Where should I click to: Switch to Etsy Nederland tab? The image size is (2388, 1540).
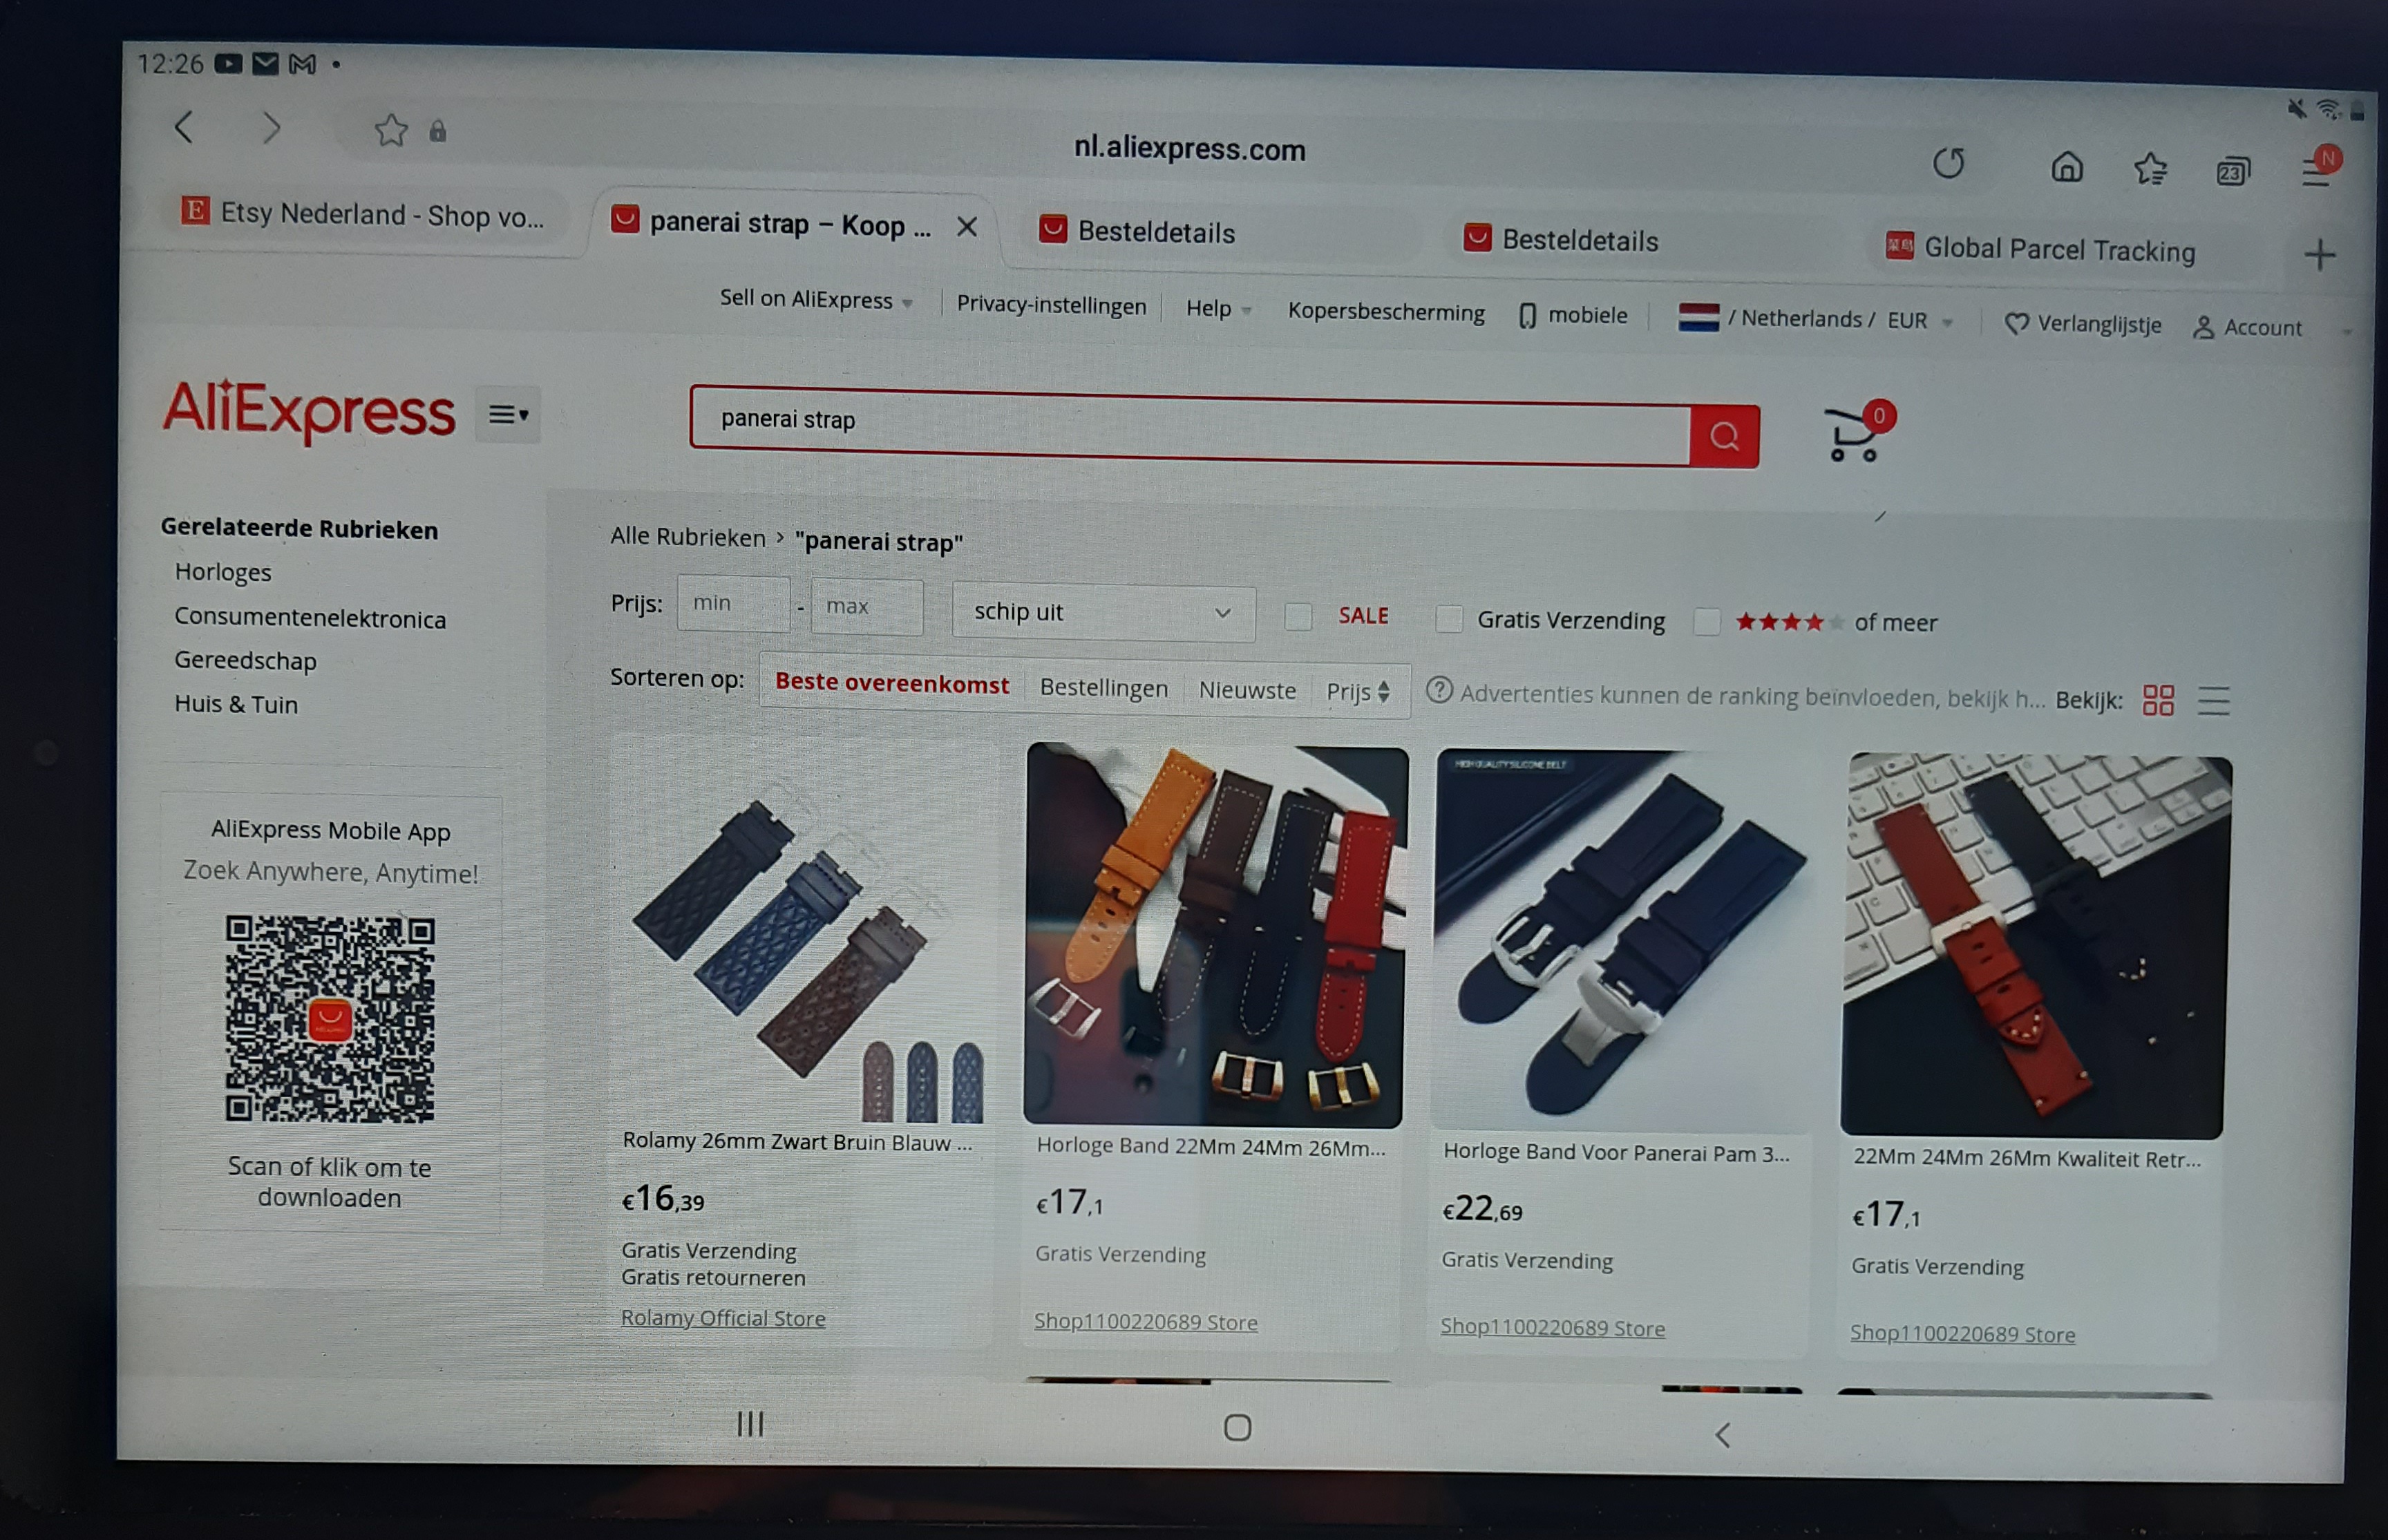click(x=364, y=214)
